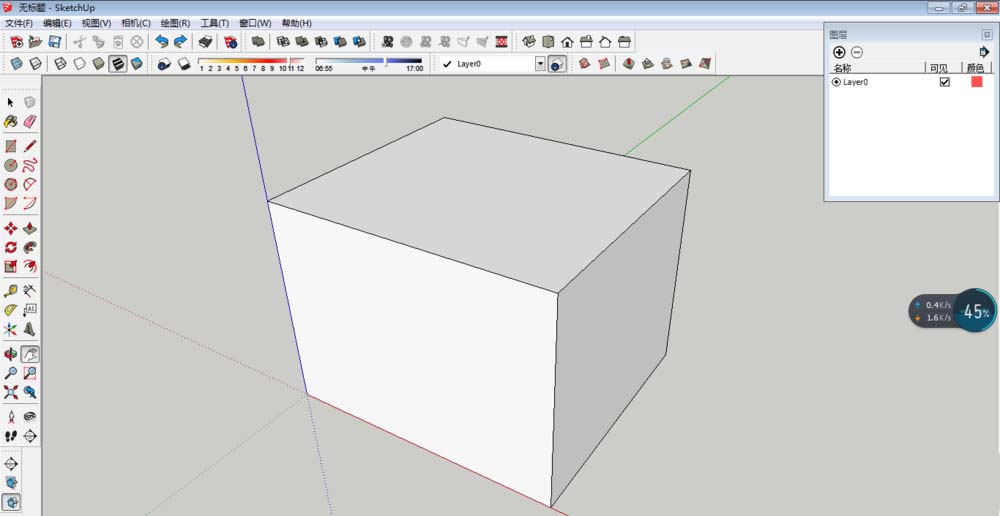Open the layers panel details flyout arrow

click(x=983, y=52)
